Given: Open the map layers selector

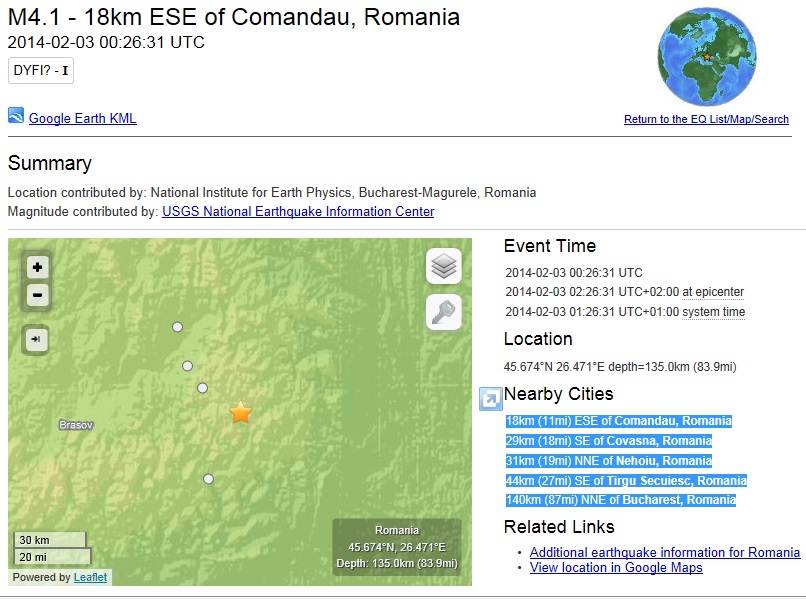Looking at the screenshot, I should click(x=444, y=266).
